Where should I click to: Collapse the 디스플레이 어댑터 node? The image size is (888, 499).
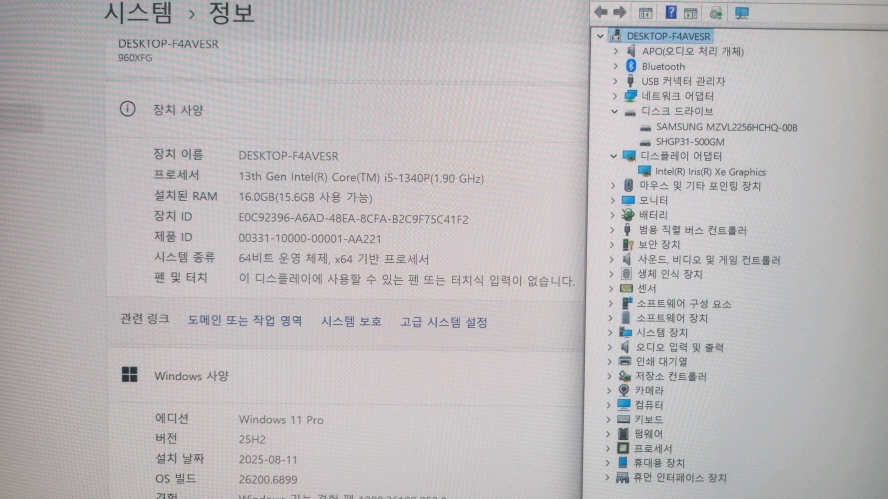[614, 156]
